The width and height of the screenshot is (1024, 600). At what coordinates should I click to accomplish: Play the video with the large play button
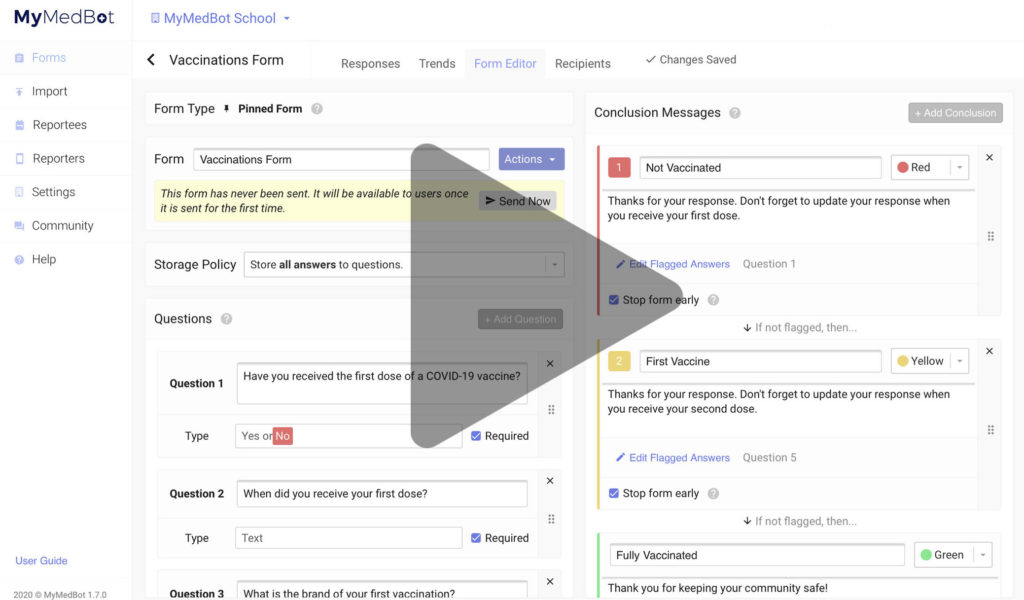point(547,296)
